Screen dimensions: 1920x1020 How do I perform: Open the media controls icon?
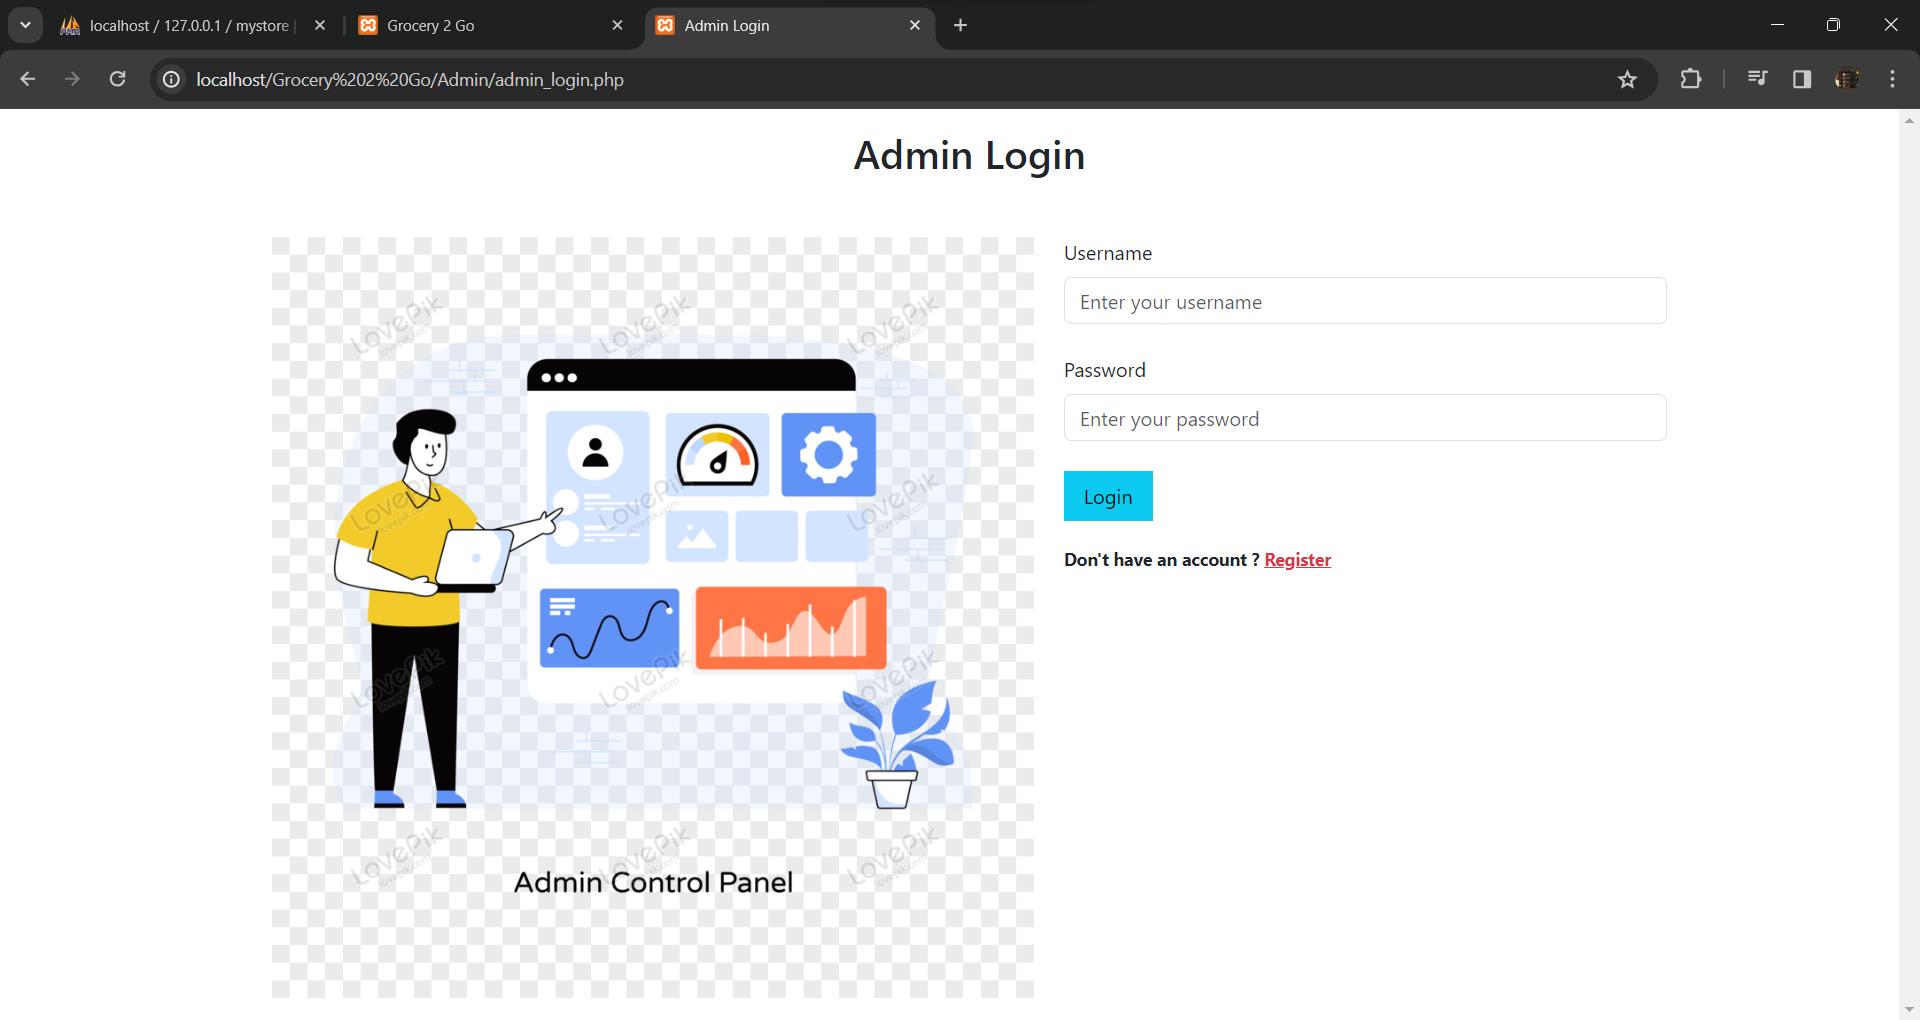pyautogui.click(x=1757, y=79)
